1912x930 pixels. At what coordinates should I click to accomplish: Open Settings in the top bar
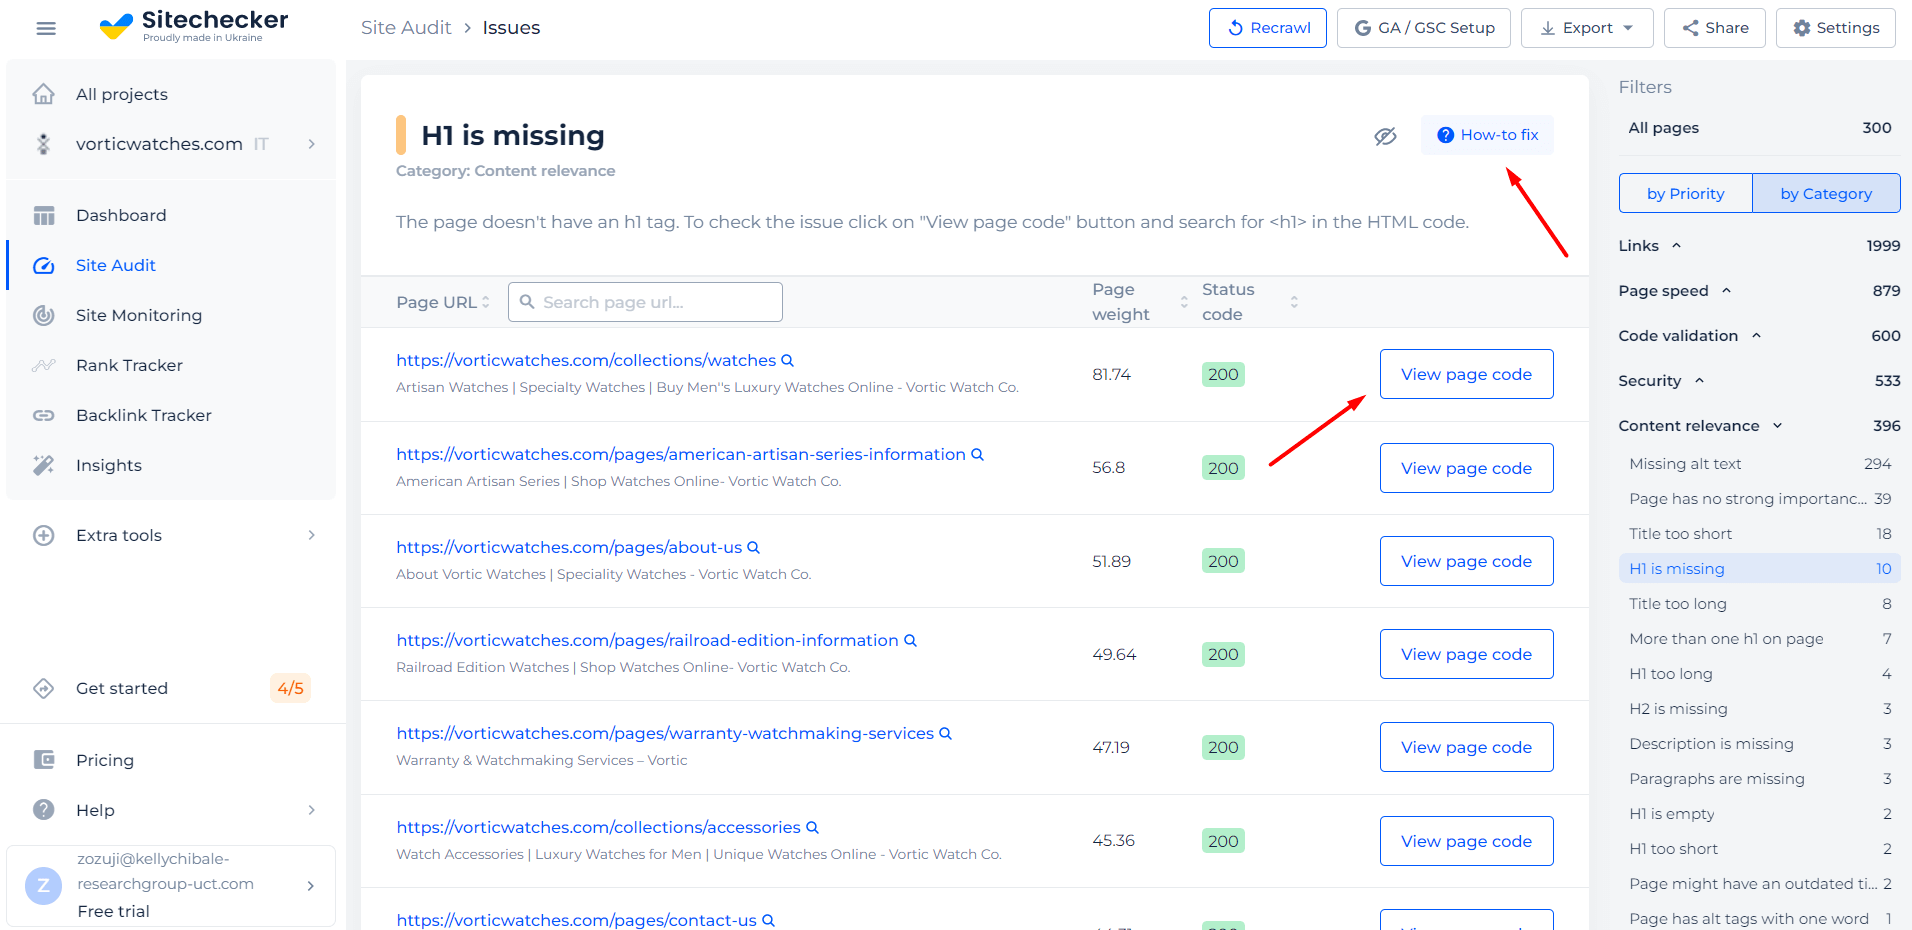pyautogui.click(x=1835, y=28)
